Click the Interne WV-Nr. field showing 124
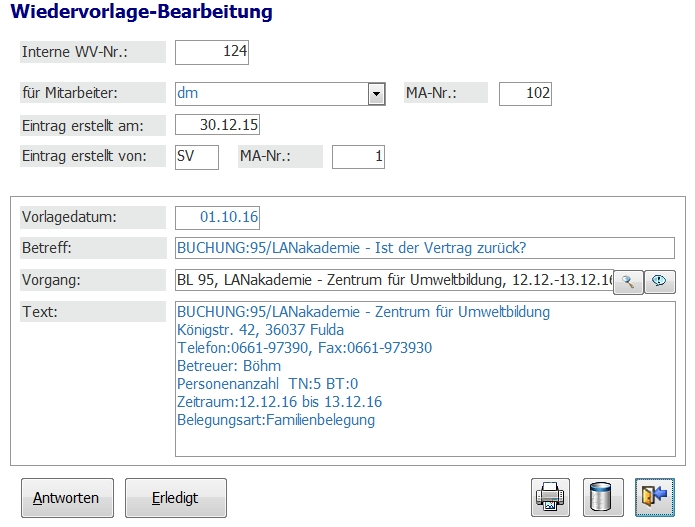695x527 pixels. pyautogui.click(x=212, y=53)
